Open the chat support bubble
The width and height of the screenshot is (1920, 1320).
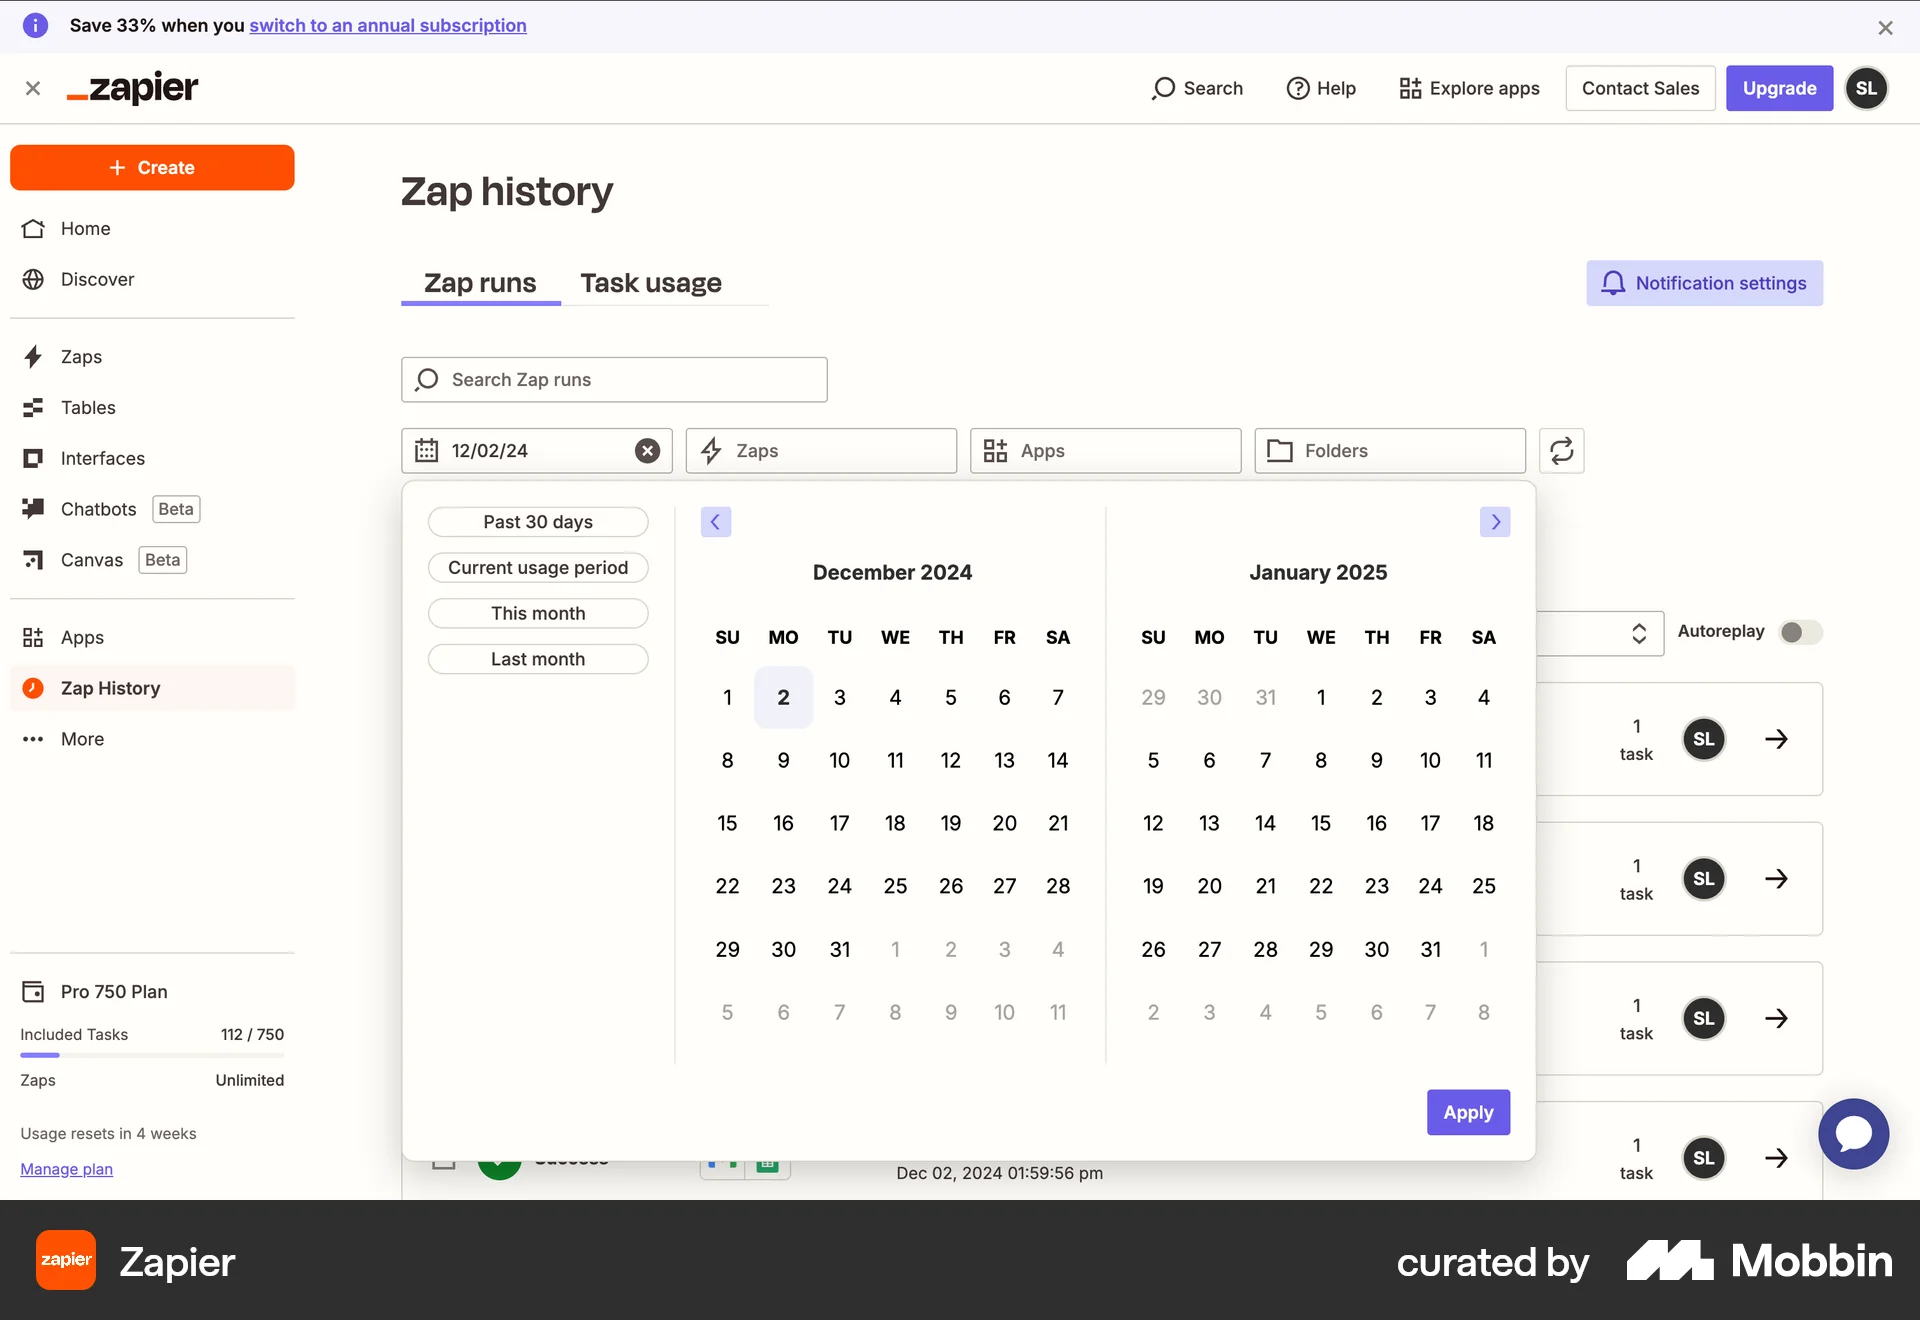[1853, 1134]
